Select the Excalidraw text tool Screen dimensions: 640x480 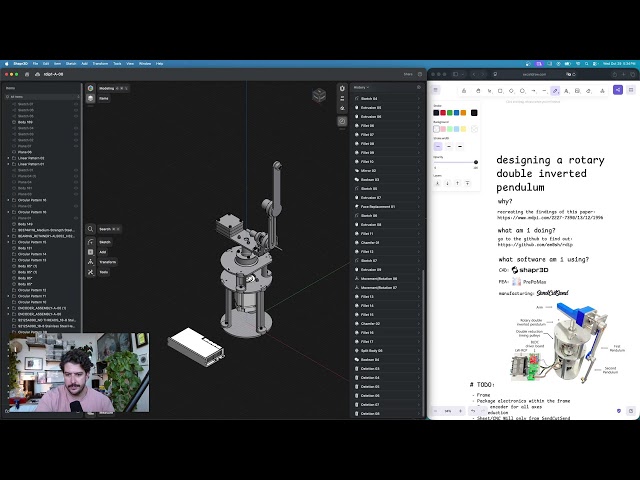[x=566, y=91]
